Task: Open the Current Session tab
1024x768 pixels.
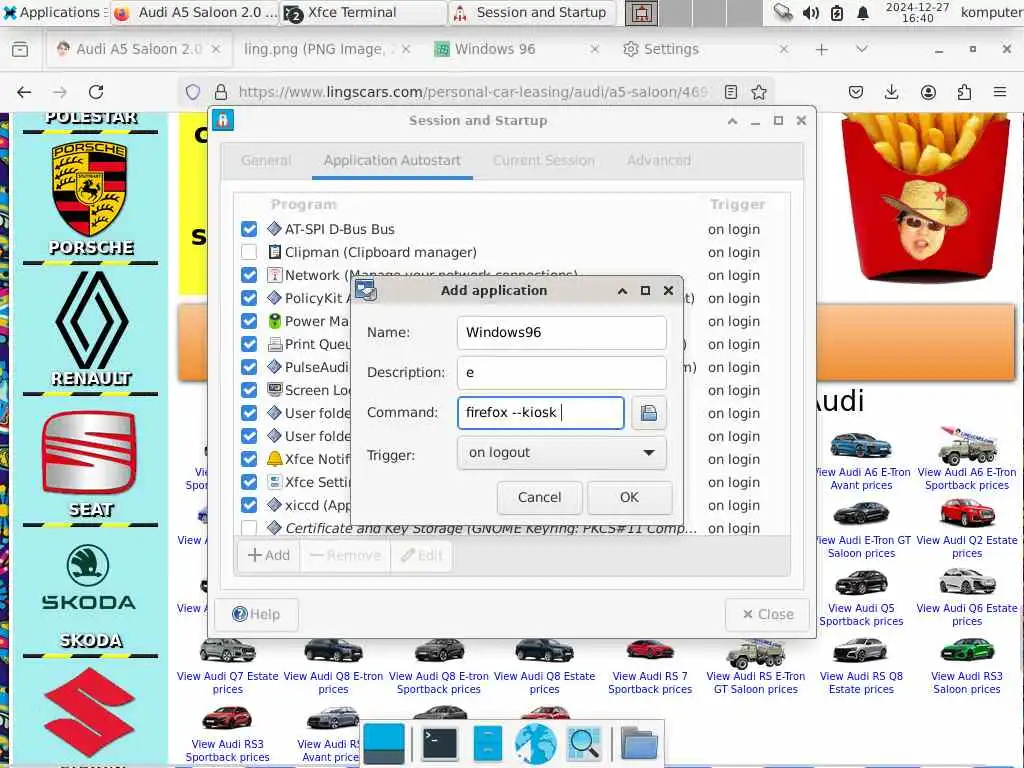Action: click(x=543, y=161)
